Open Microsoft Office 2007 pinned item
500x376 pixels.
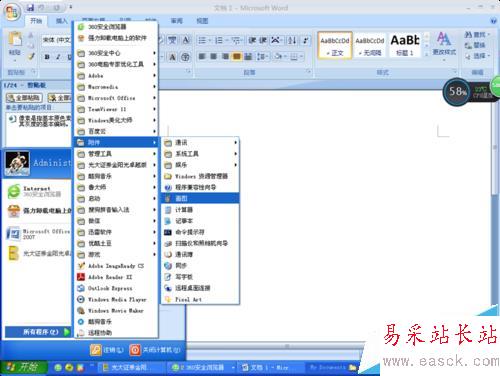[x=38, y=234]
